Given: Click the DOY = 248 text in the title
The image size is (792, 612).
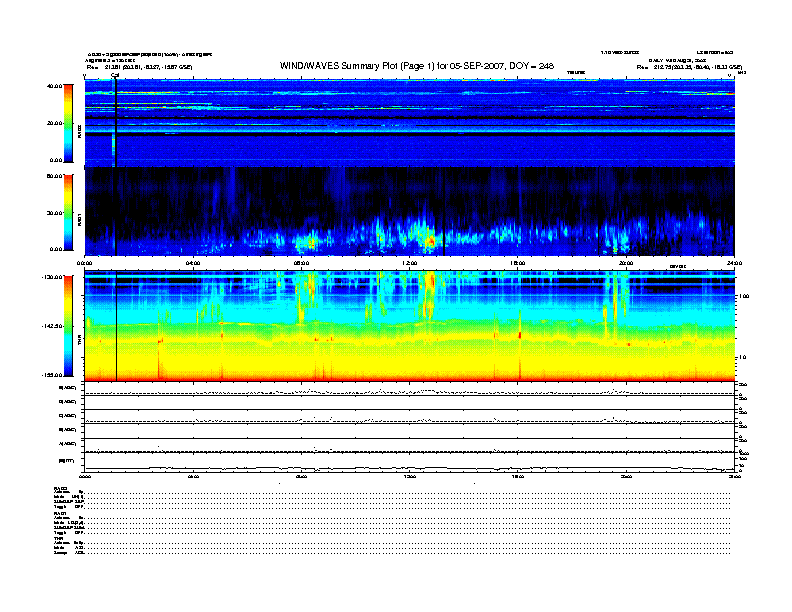Looking at the screenshot, I should (x=531, y=66).
